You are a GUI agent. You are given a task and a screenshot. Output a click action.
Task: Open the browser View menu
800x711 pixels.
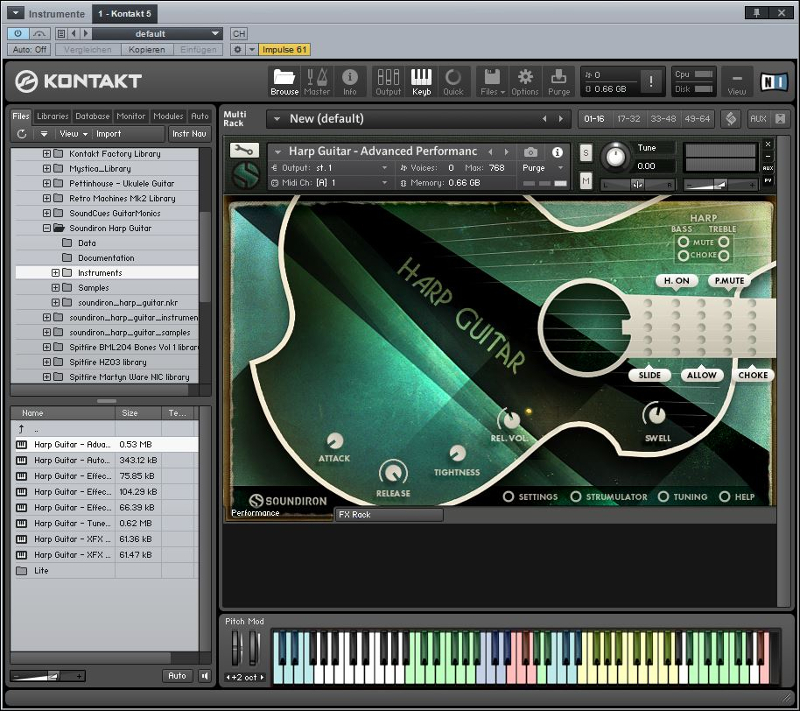coord(73,134)
